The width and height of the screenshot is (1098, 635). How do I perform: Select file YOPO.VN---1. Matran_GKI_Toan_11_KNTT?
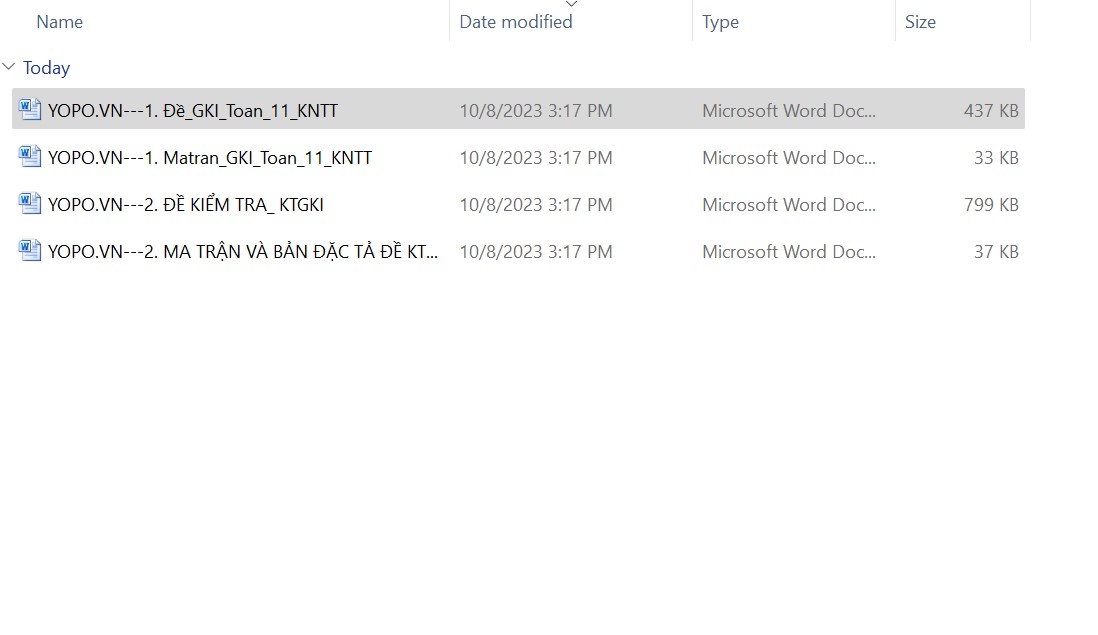(x=210, y=158)
